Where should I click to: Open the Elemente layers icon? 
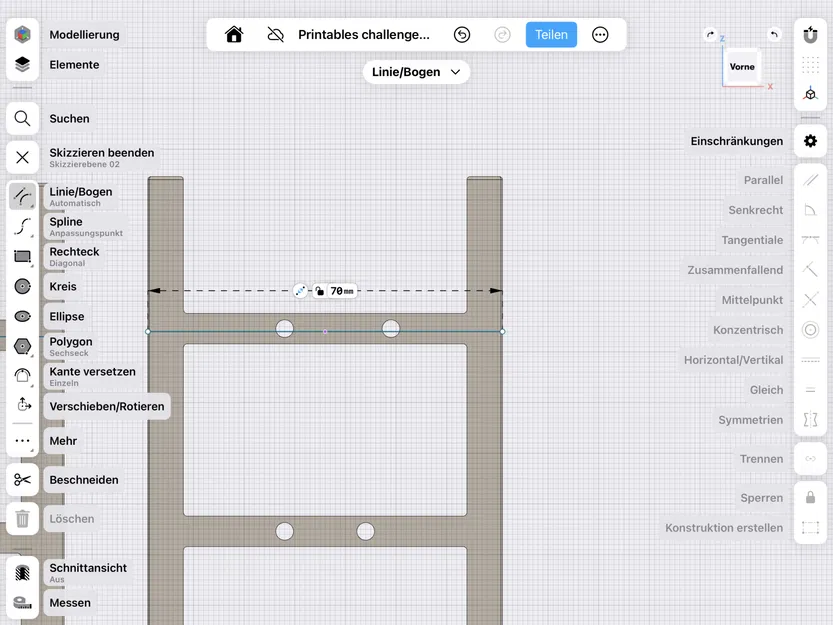tap(22, 64)
